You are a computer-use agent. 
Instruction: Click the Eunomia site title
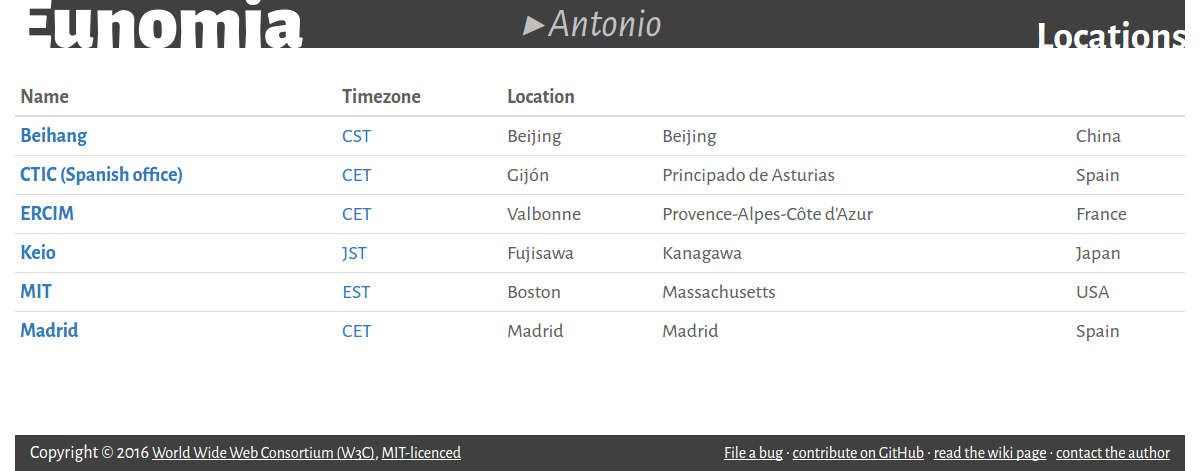click(162, 25)
